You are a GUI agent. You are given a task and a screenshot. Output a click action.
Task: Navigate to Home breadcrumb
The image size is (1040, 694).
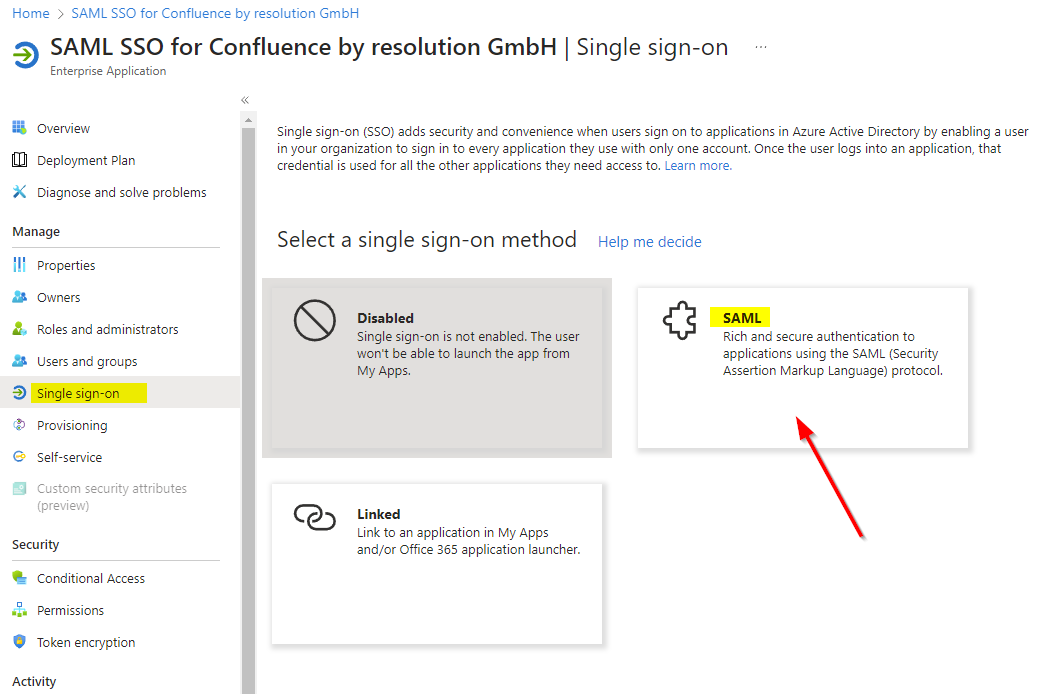tap(31, 13)
